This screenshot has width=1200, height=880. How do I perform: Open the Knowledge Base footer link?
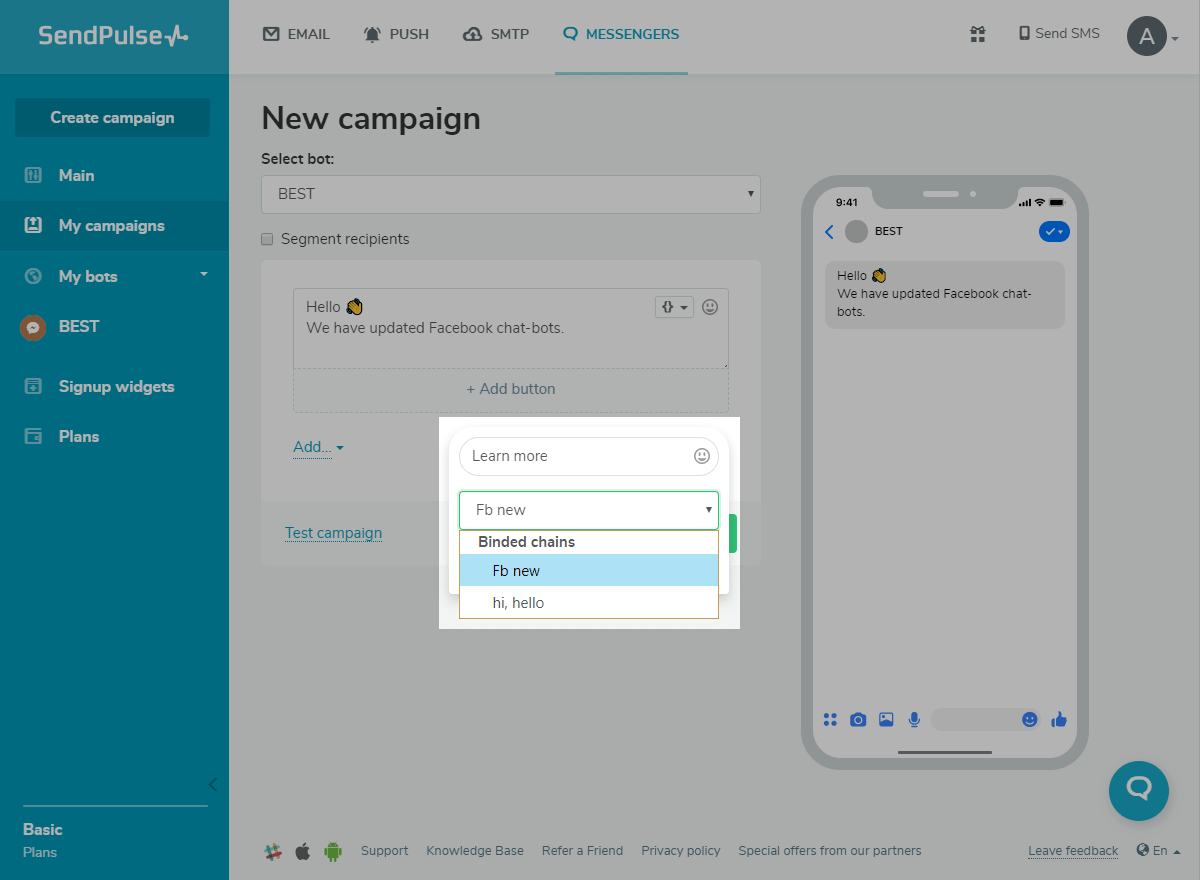coord(475,851)
